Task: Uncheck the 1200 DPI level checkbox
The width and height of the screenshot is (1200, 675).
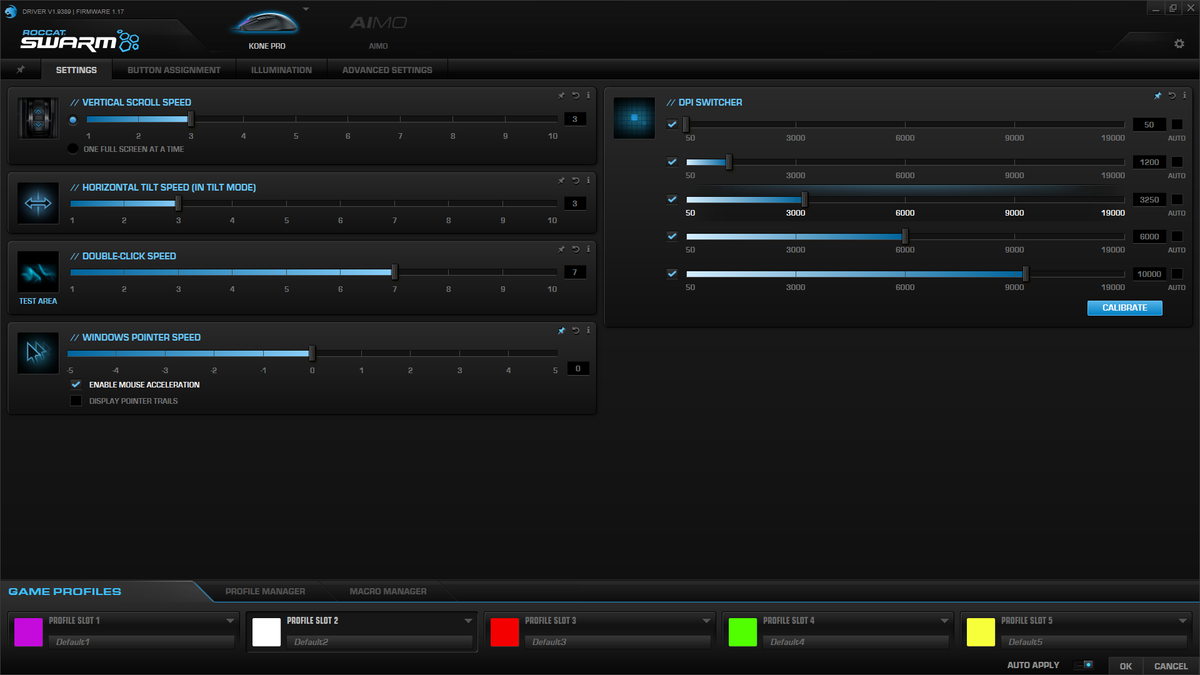Action: (x=672, y=162)
